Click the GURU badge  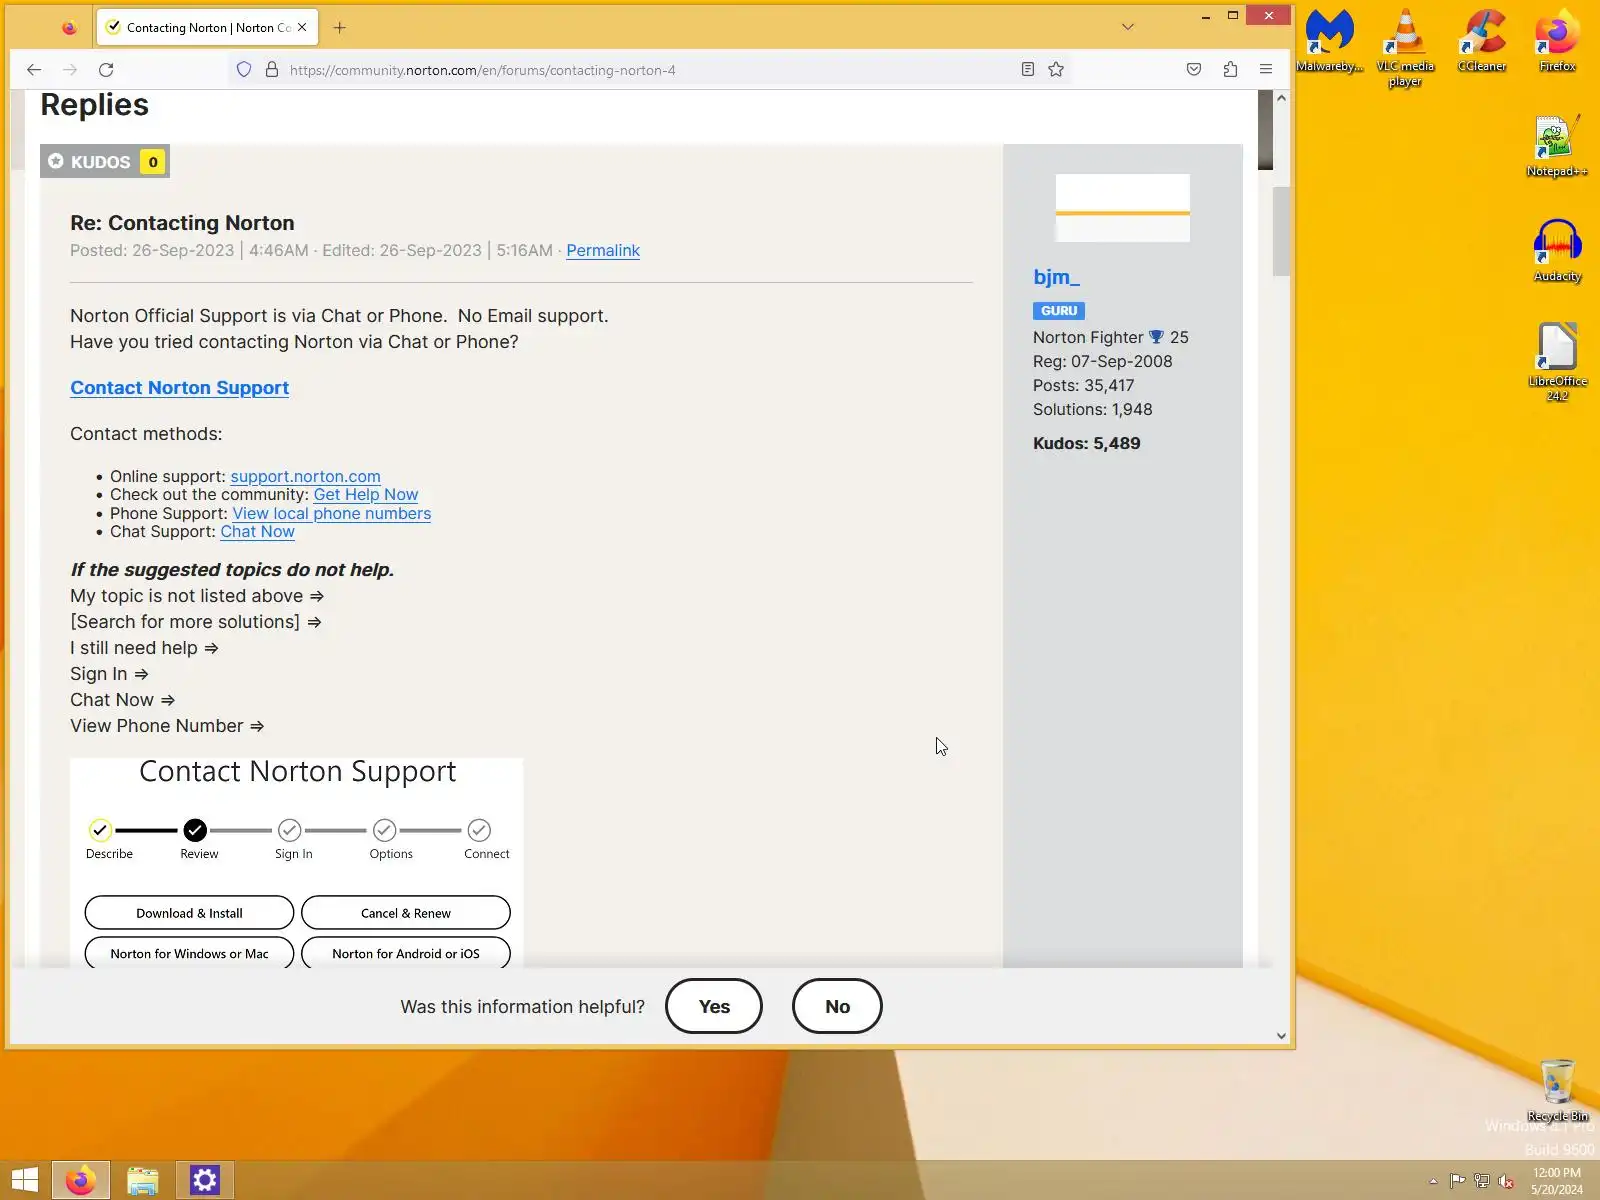tap(1059, 311)
